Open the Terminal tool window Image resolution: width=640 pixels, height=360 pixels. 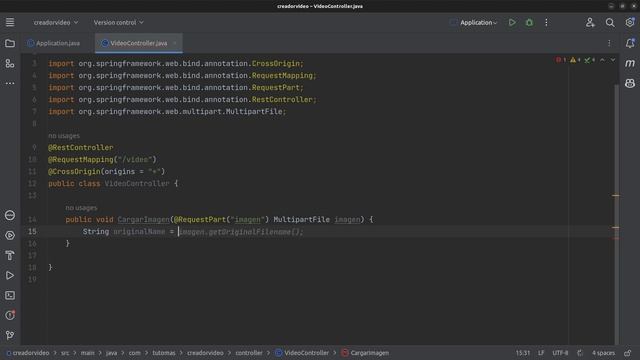10,296
